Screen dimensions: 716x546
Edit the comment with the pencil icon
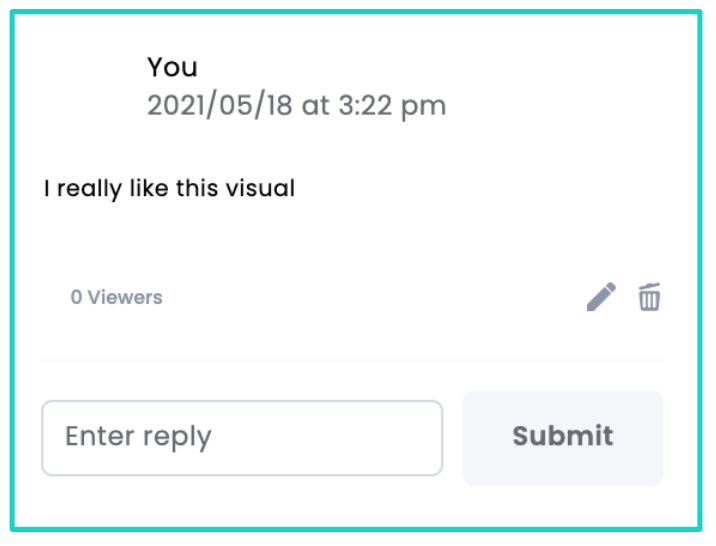click(x=601, y=297)
